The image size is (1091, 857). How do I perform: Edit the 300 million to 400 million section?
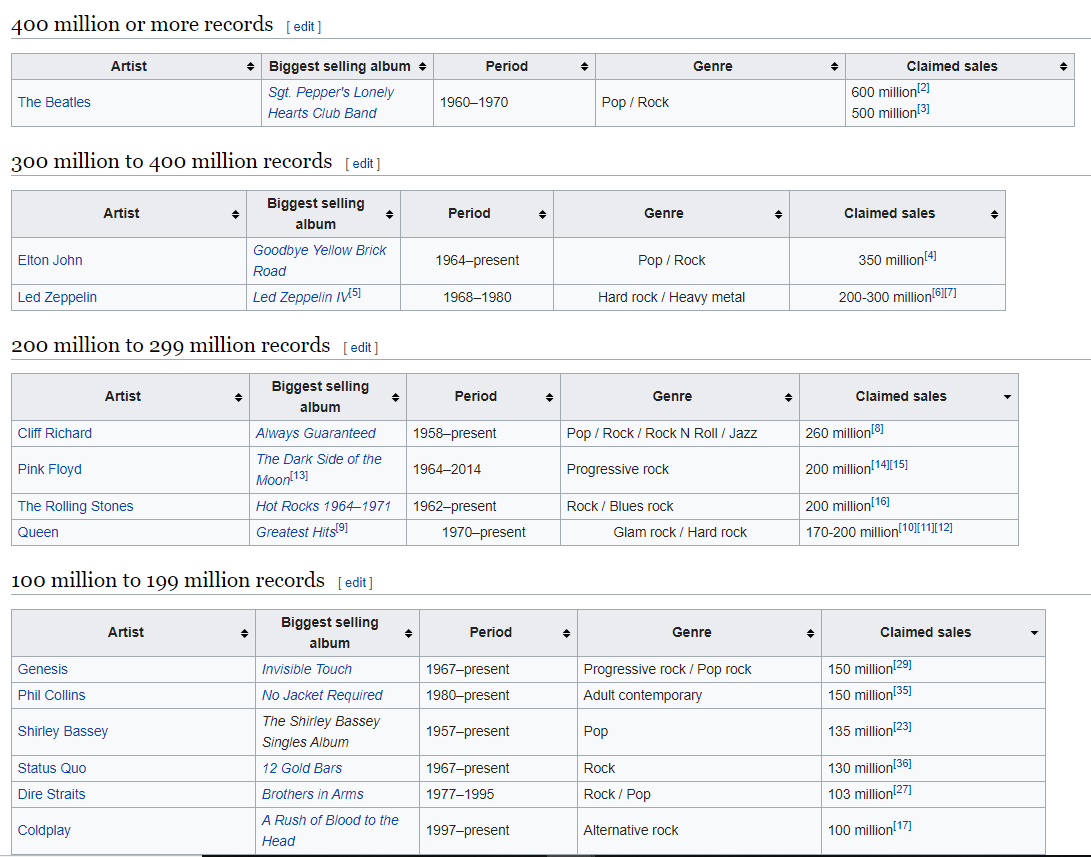[x=363, y=164]
